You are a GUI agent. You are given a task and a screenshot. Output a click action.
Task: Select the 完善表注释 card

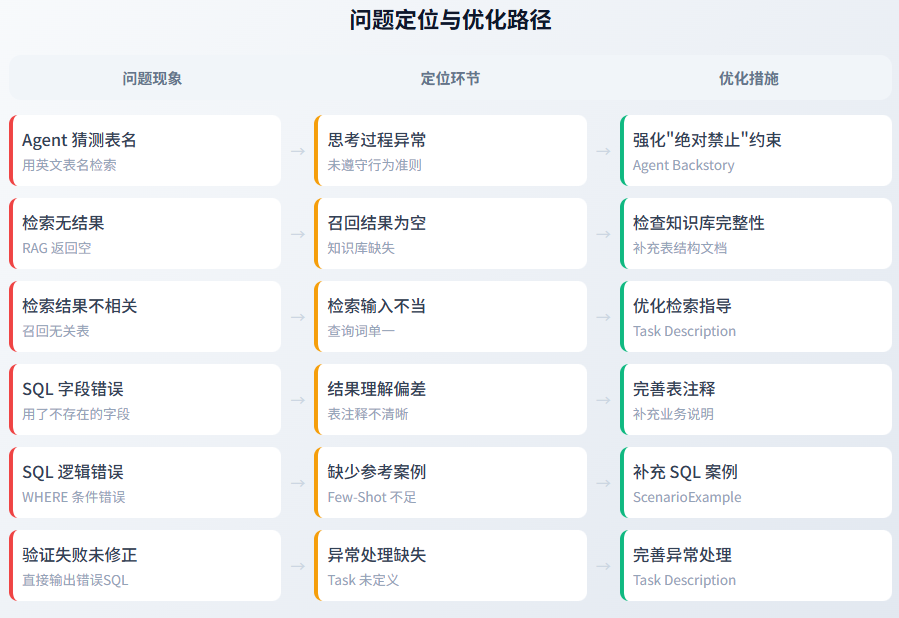click(x=756, y=400)
